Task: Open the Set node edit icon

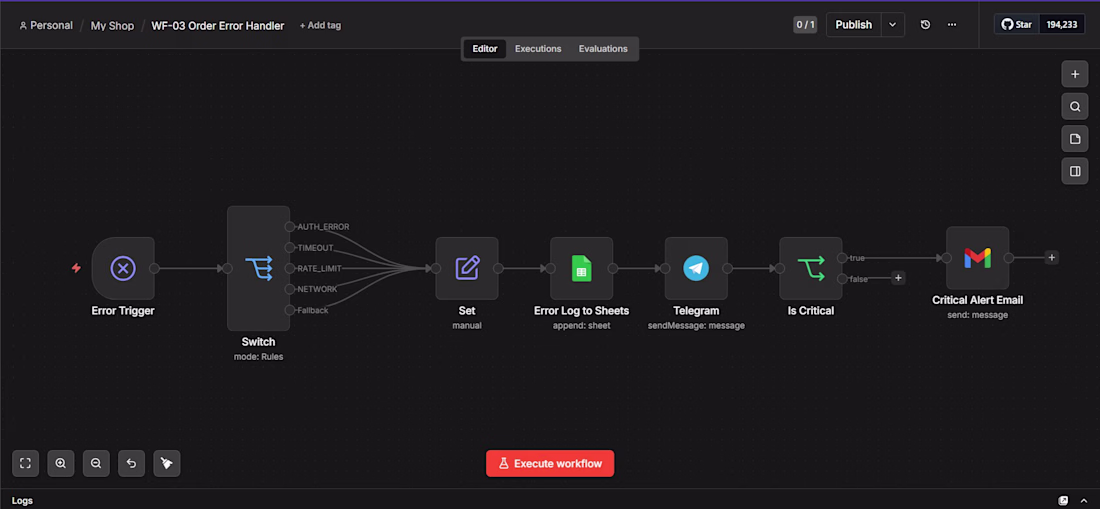Action: click(467, 268)
